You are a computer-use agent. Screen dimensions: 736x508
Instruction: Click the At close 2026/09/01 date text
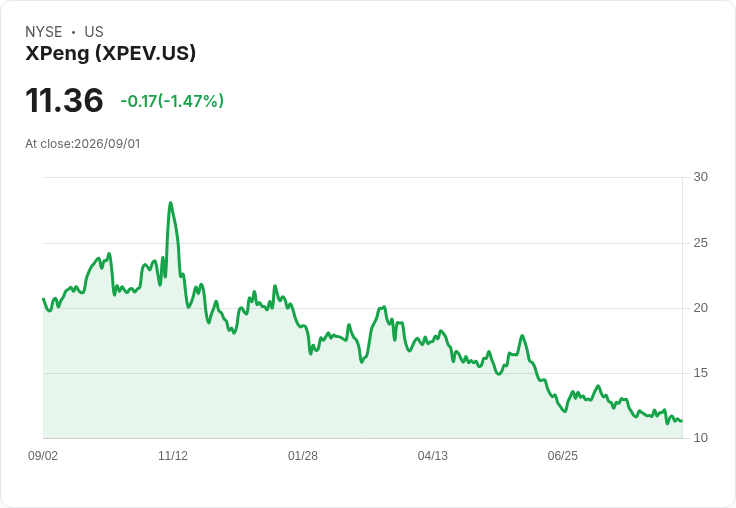pyautogui.click(x=83, y=144)
